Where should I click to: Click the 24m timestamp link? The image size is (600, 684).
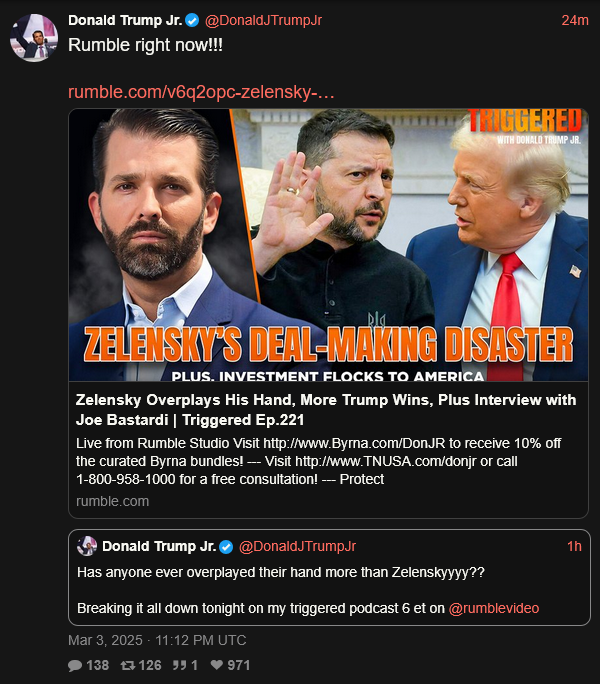pyautogui.click(x=575, y=20)
